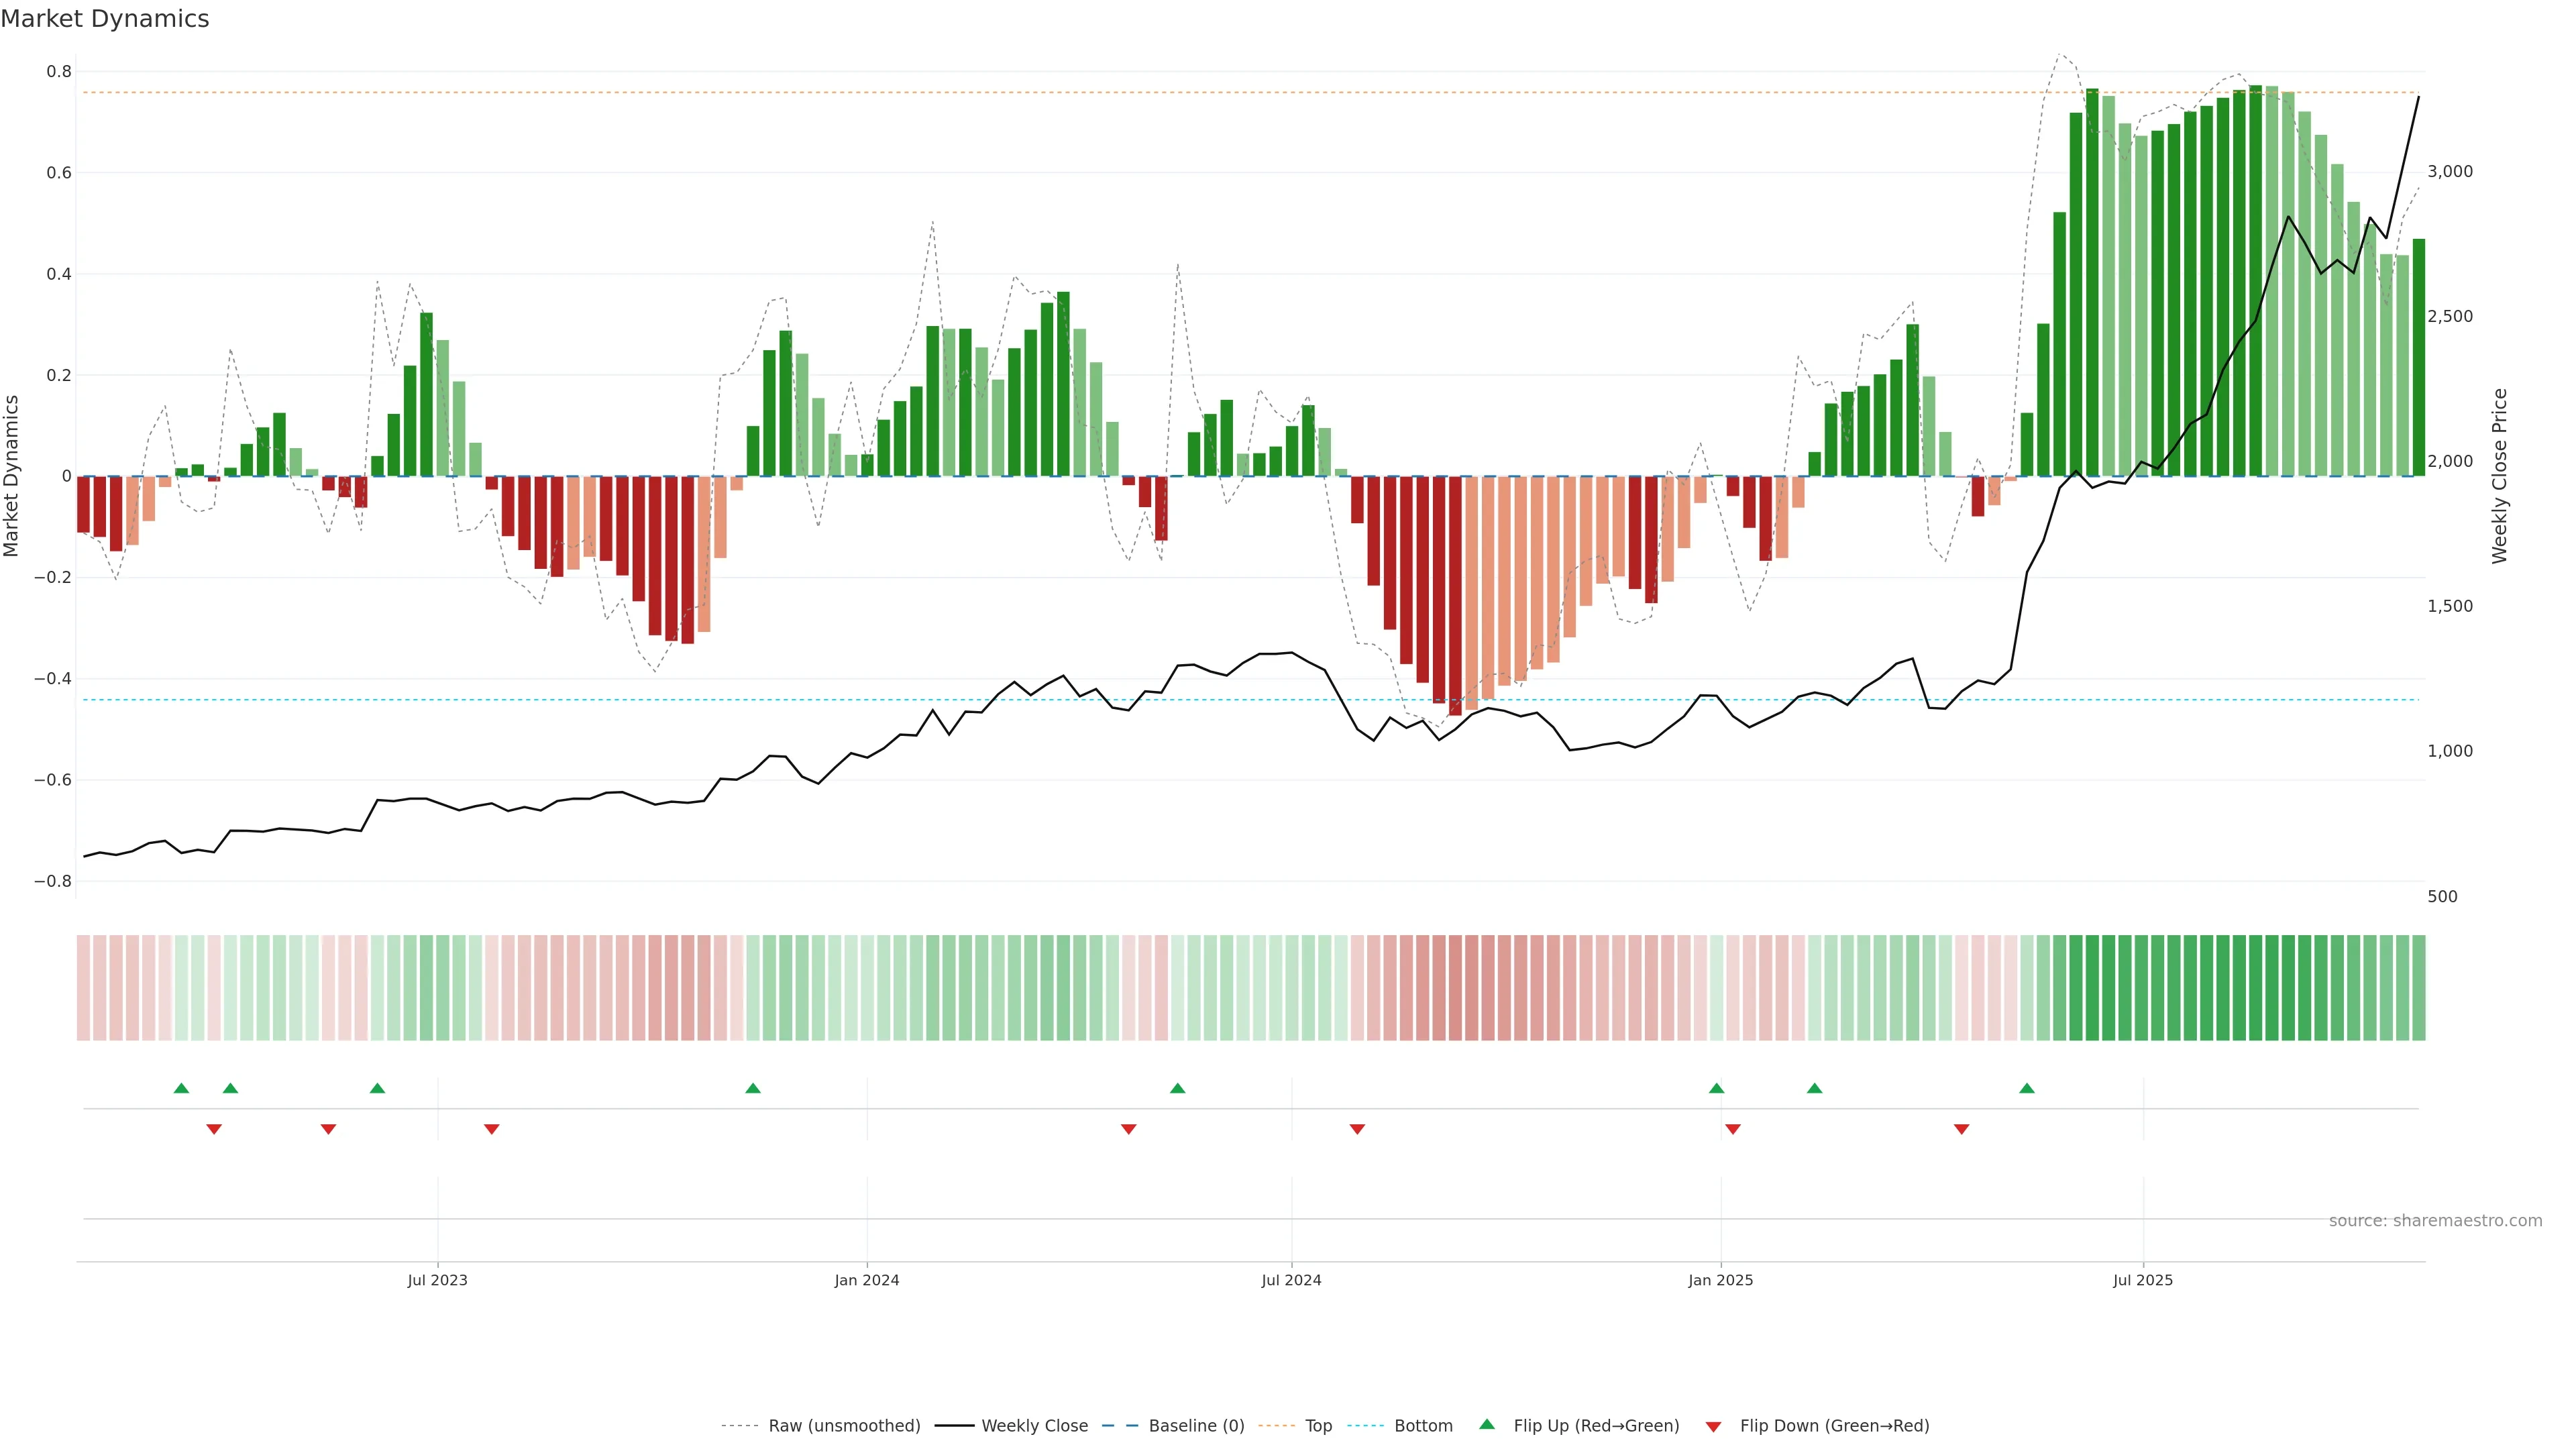This screenshot has height=1449, width=2576.
Task: Click the rightmost green Flip Up triangle marker
Action: point(2027,1088)
